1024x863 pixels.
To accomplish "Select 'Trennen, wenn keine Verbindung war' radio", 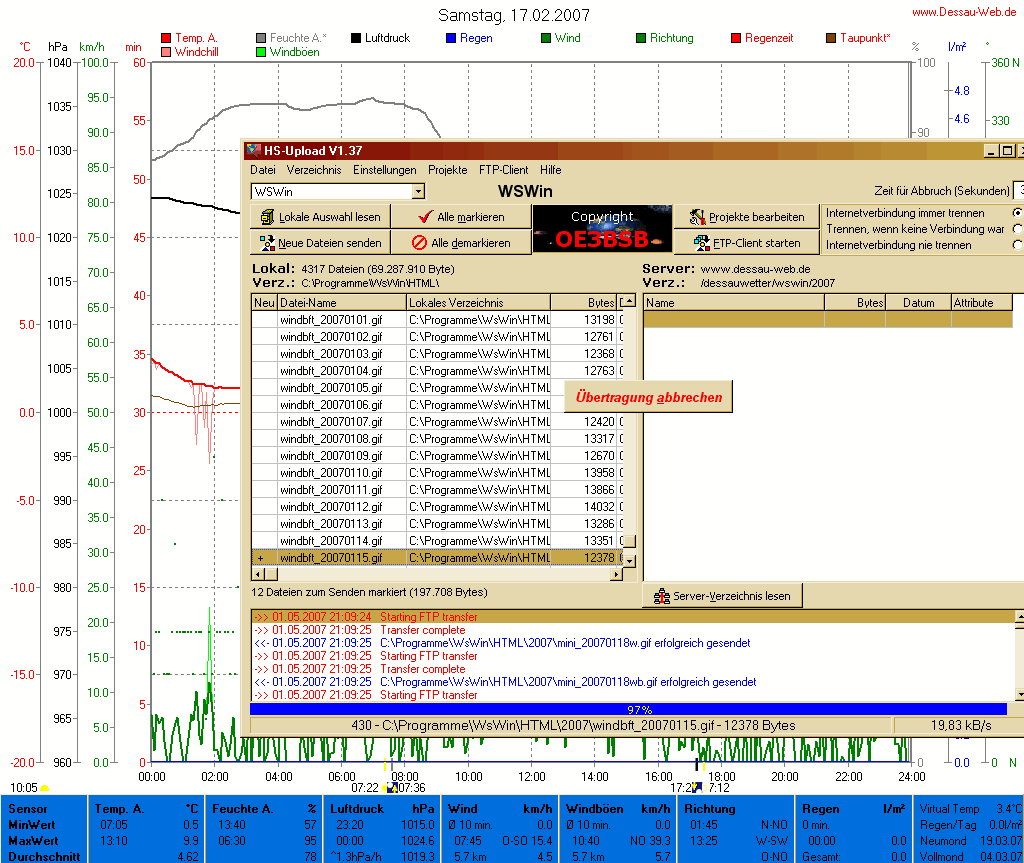I will click(x=1018, y=229).
